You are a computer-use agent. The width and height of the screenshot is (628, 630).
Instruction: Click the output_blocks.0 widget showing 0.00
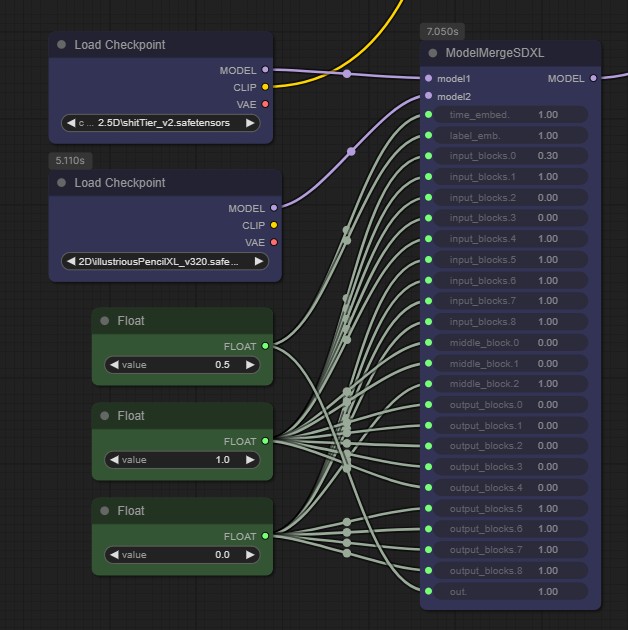(x=511, y=405)
